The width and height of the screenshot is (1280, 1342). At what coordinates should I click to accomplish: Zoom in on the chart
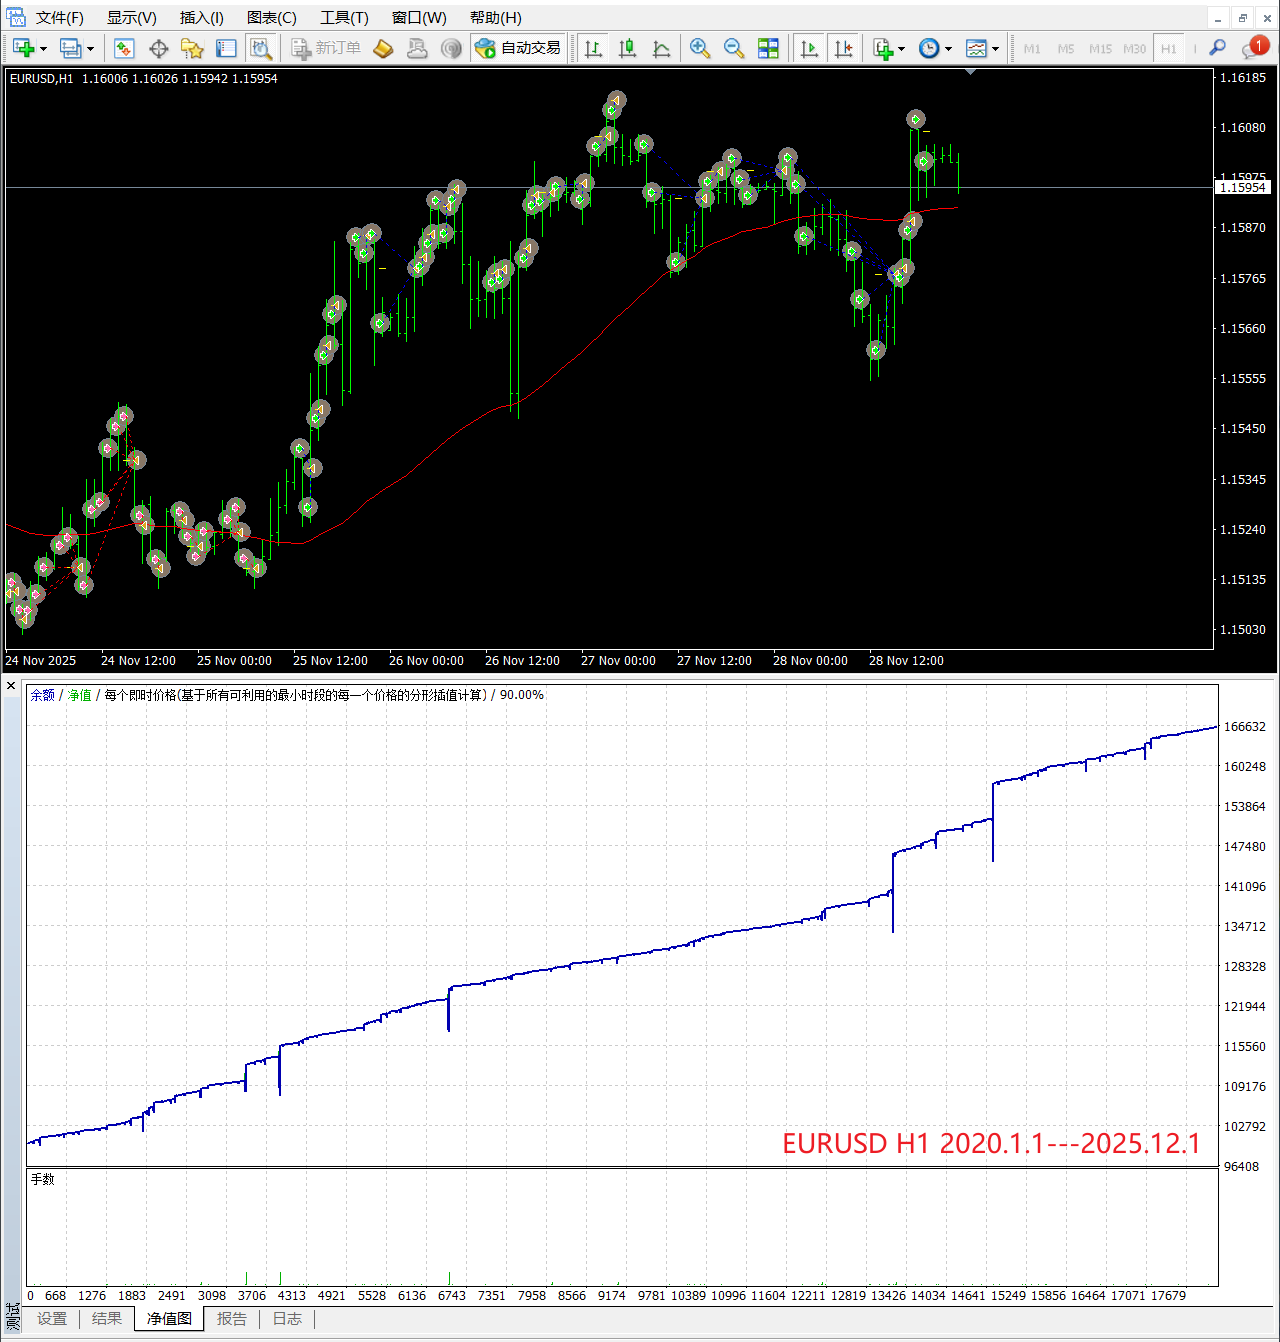700,48
